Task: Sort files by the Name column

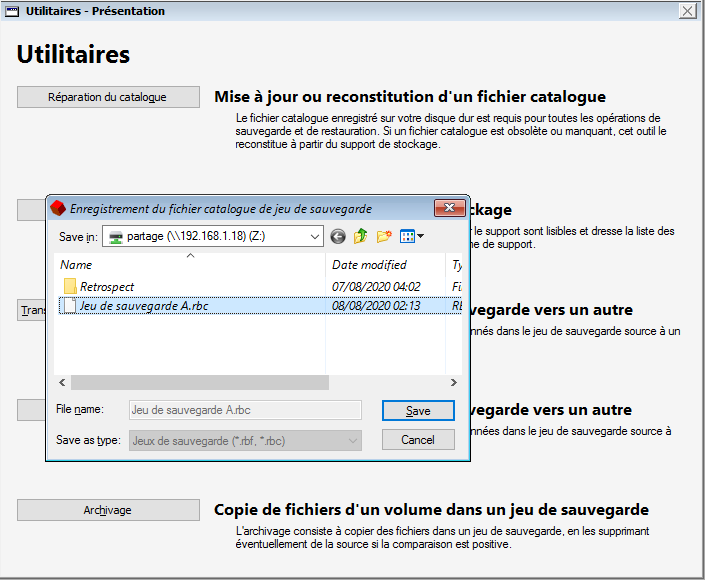Action: 76,265
